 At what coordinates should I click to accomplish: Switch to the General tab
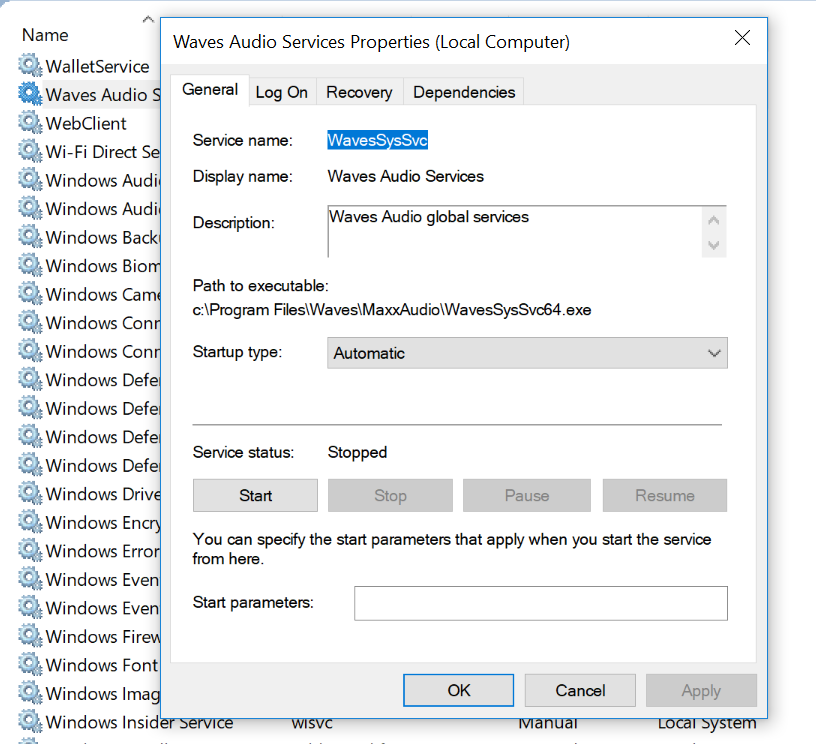pyautogui.click(x=210, y=90)
